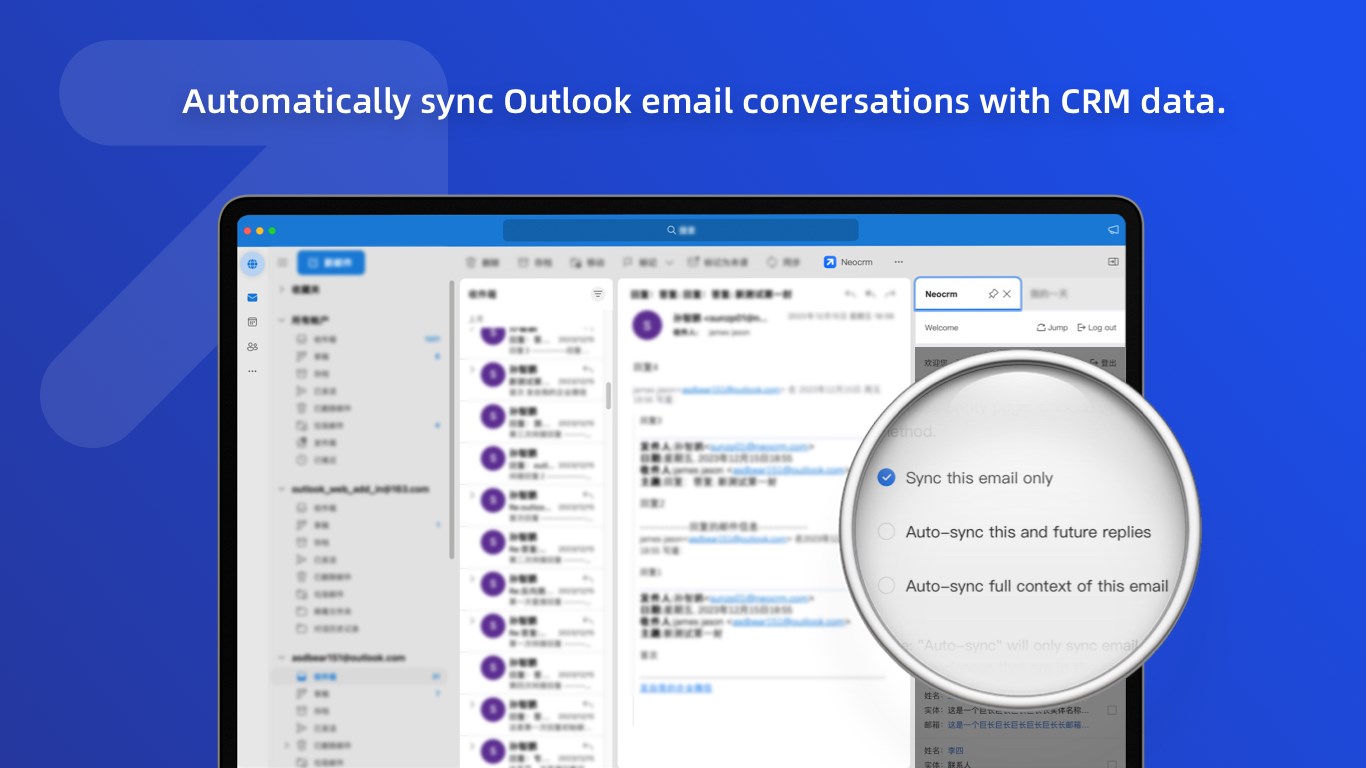This screenshot has width=1366, height=768.
Task: Open the Calendar view icon
Action: 252,322
